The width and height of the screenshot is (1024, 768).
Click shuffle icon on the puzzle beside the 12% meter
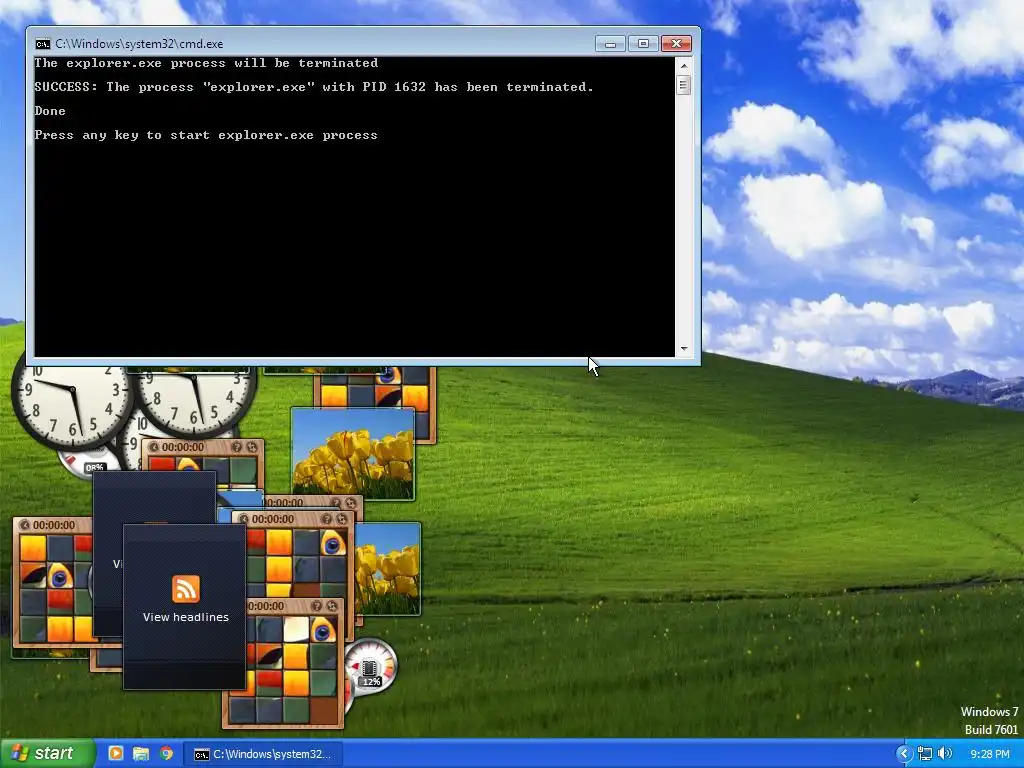click(332, 606)
